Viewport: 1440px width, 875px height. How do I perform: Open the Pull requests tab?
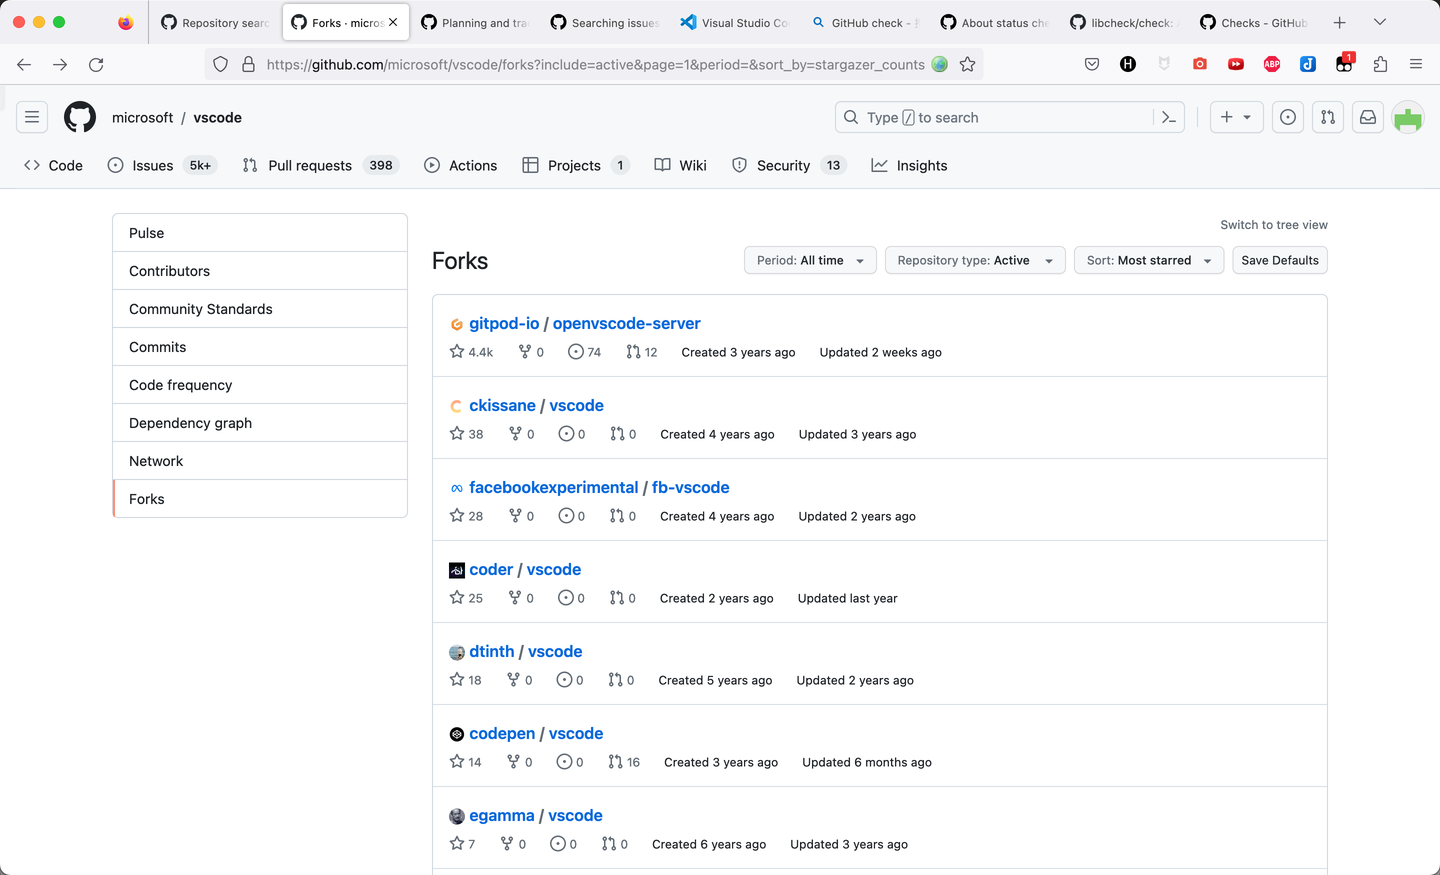pos(320,165)
